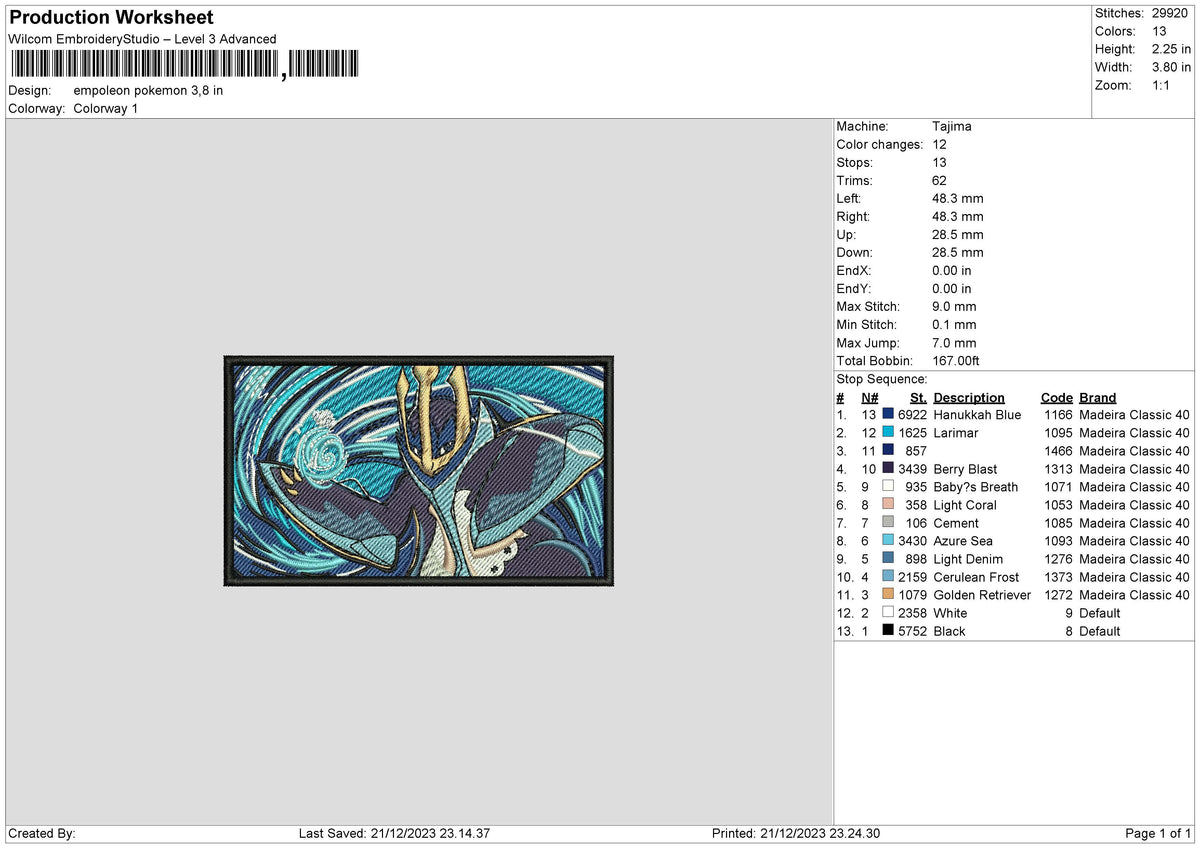This screenshot has height=848, width=1200.
Task: Click the 'Created By:' footer label
Action: (x=41, y=833)
